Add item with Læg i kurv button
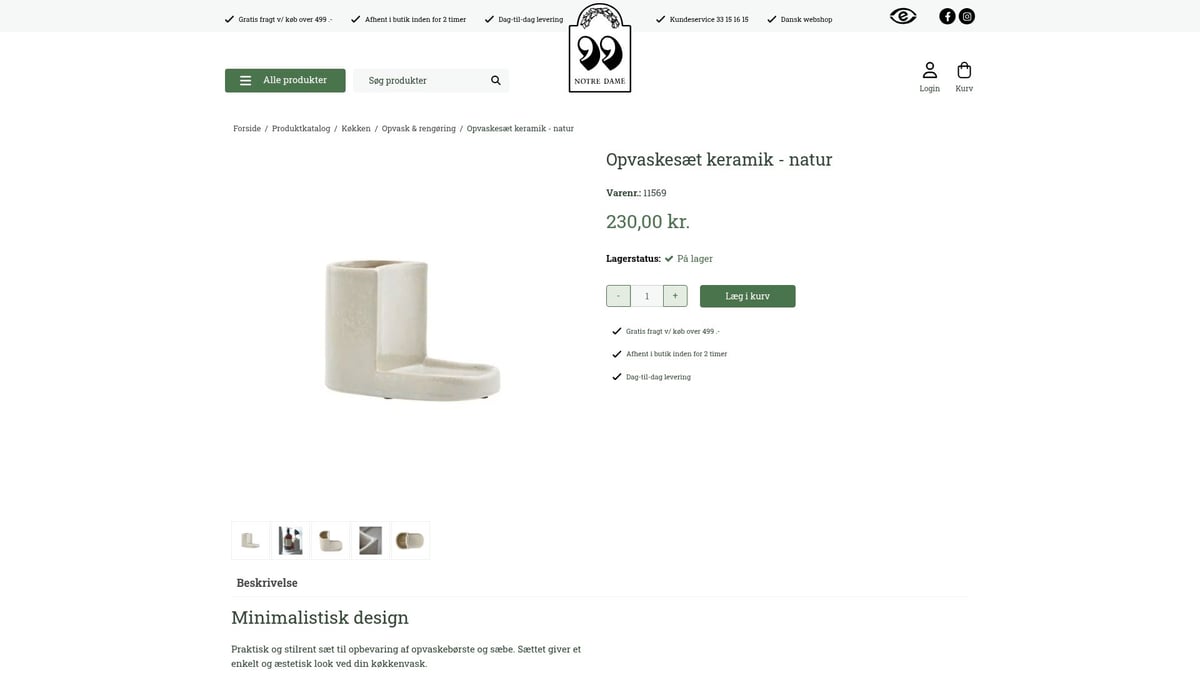This screenshot has height=675, width=1200. 748,296
